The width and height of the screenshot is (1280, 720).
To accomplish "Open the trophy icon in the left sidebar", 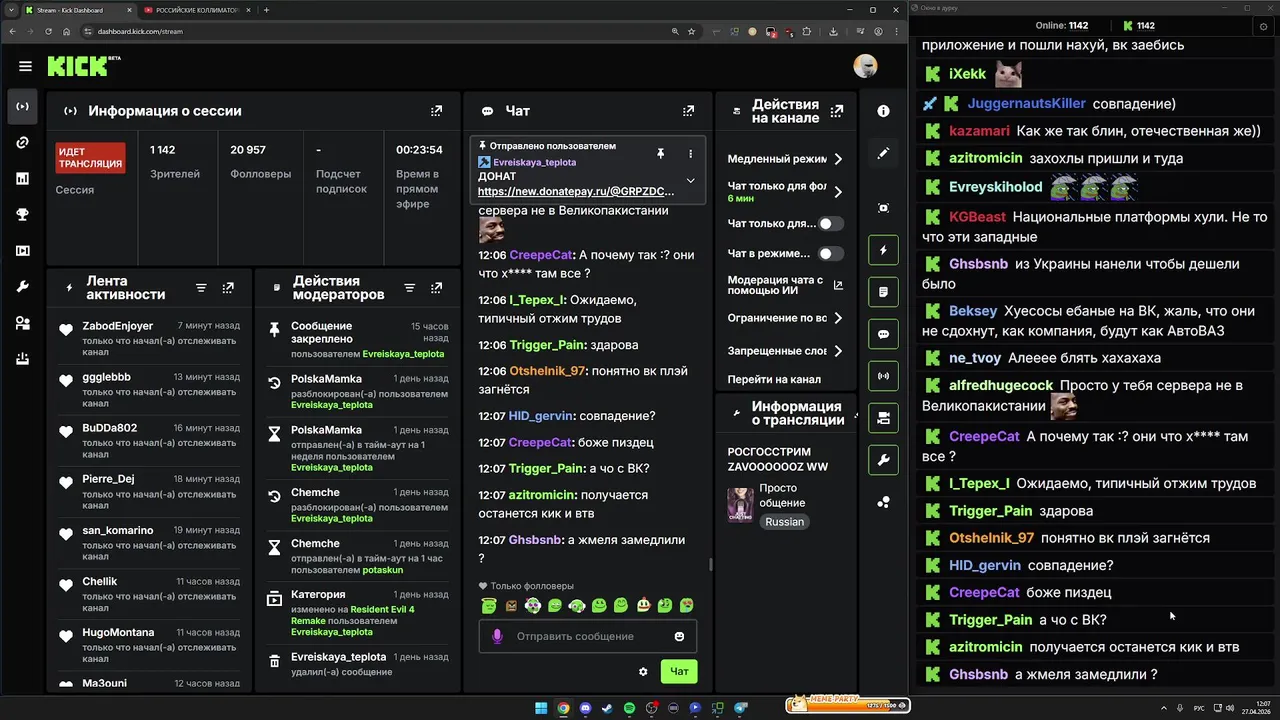I will pos(22,214).
